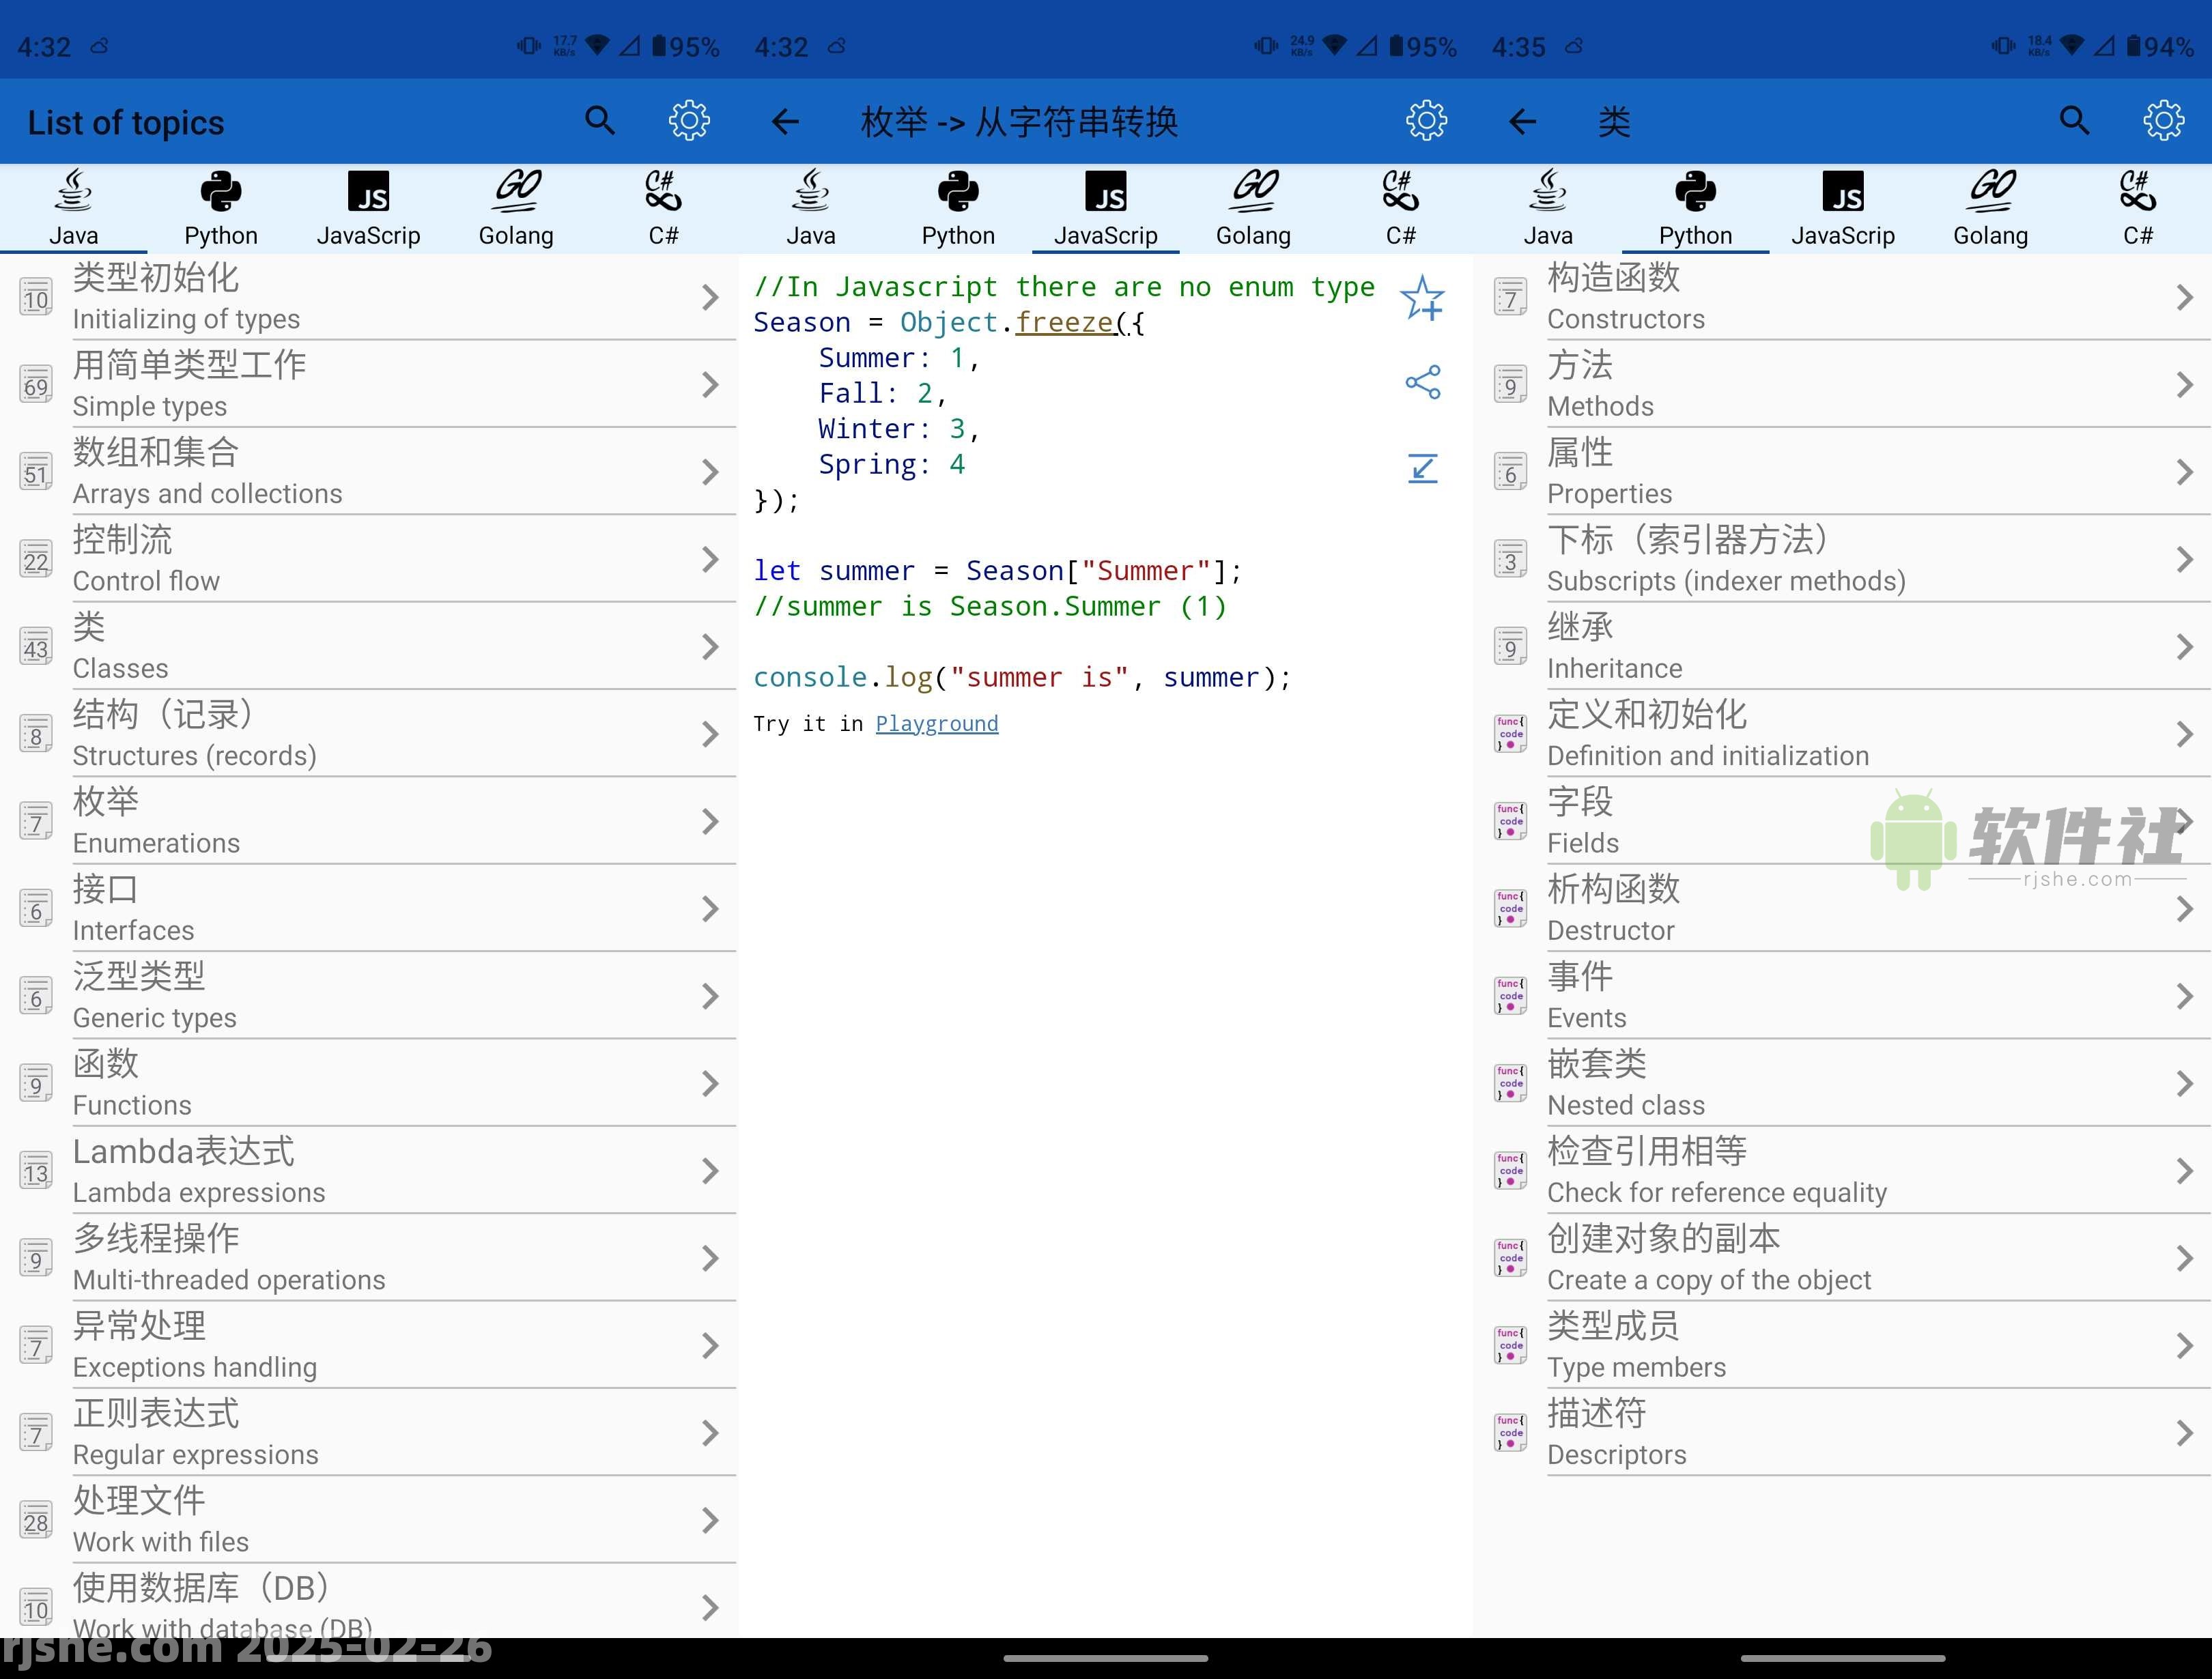Screen dimensions: 2212x1679
Task: Tap the '7' page icon beside Constructors
Action: coord(1510,298)
